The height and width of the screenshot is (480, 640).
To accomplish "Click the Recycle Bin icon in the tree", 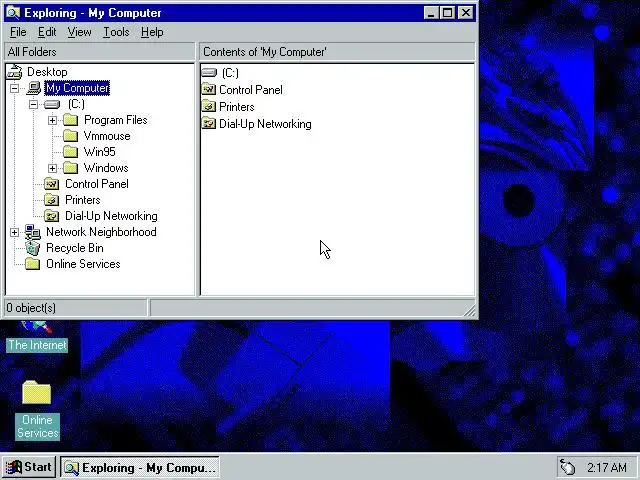I will tap(33, 248).
